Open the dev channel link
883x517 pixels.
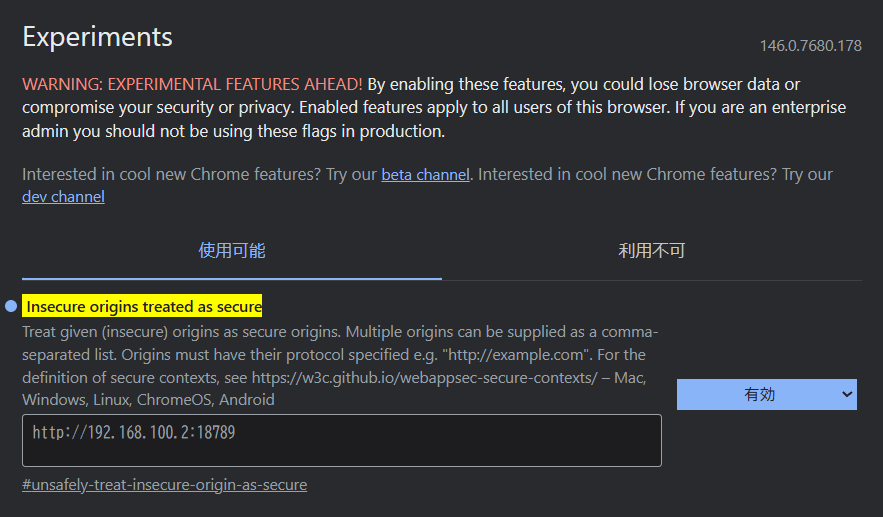63,197
